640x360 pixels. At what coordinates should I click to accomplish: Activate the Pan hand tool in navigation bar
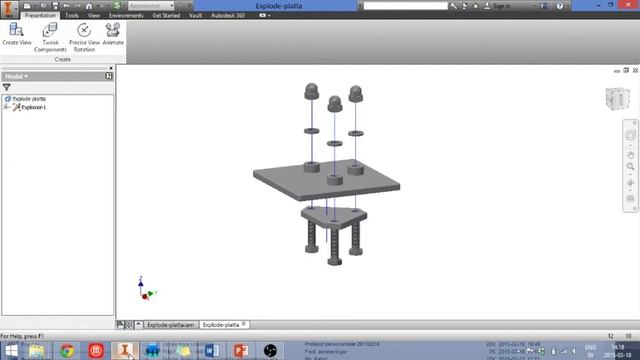pos(630,156)
